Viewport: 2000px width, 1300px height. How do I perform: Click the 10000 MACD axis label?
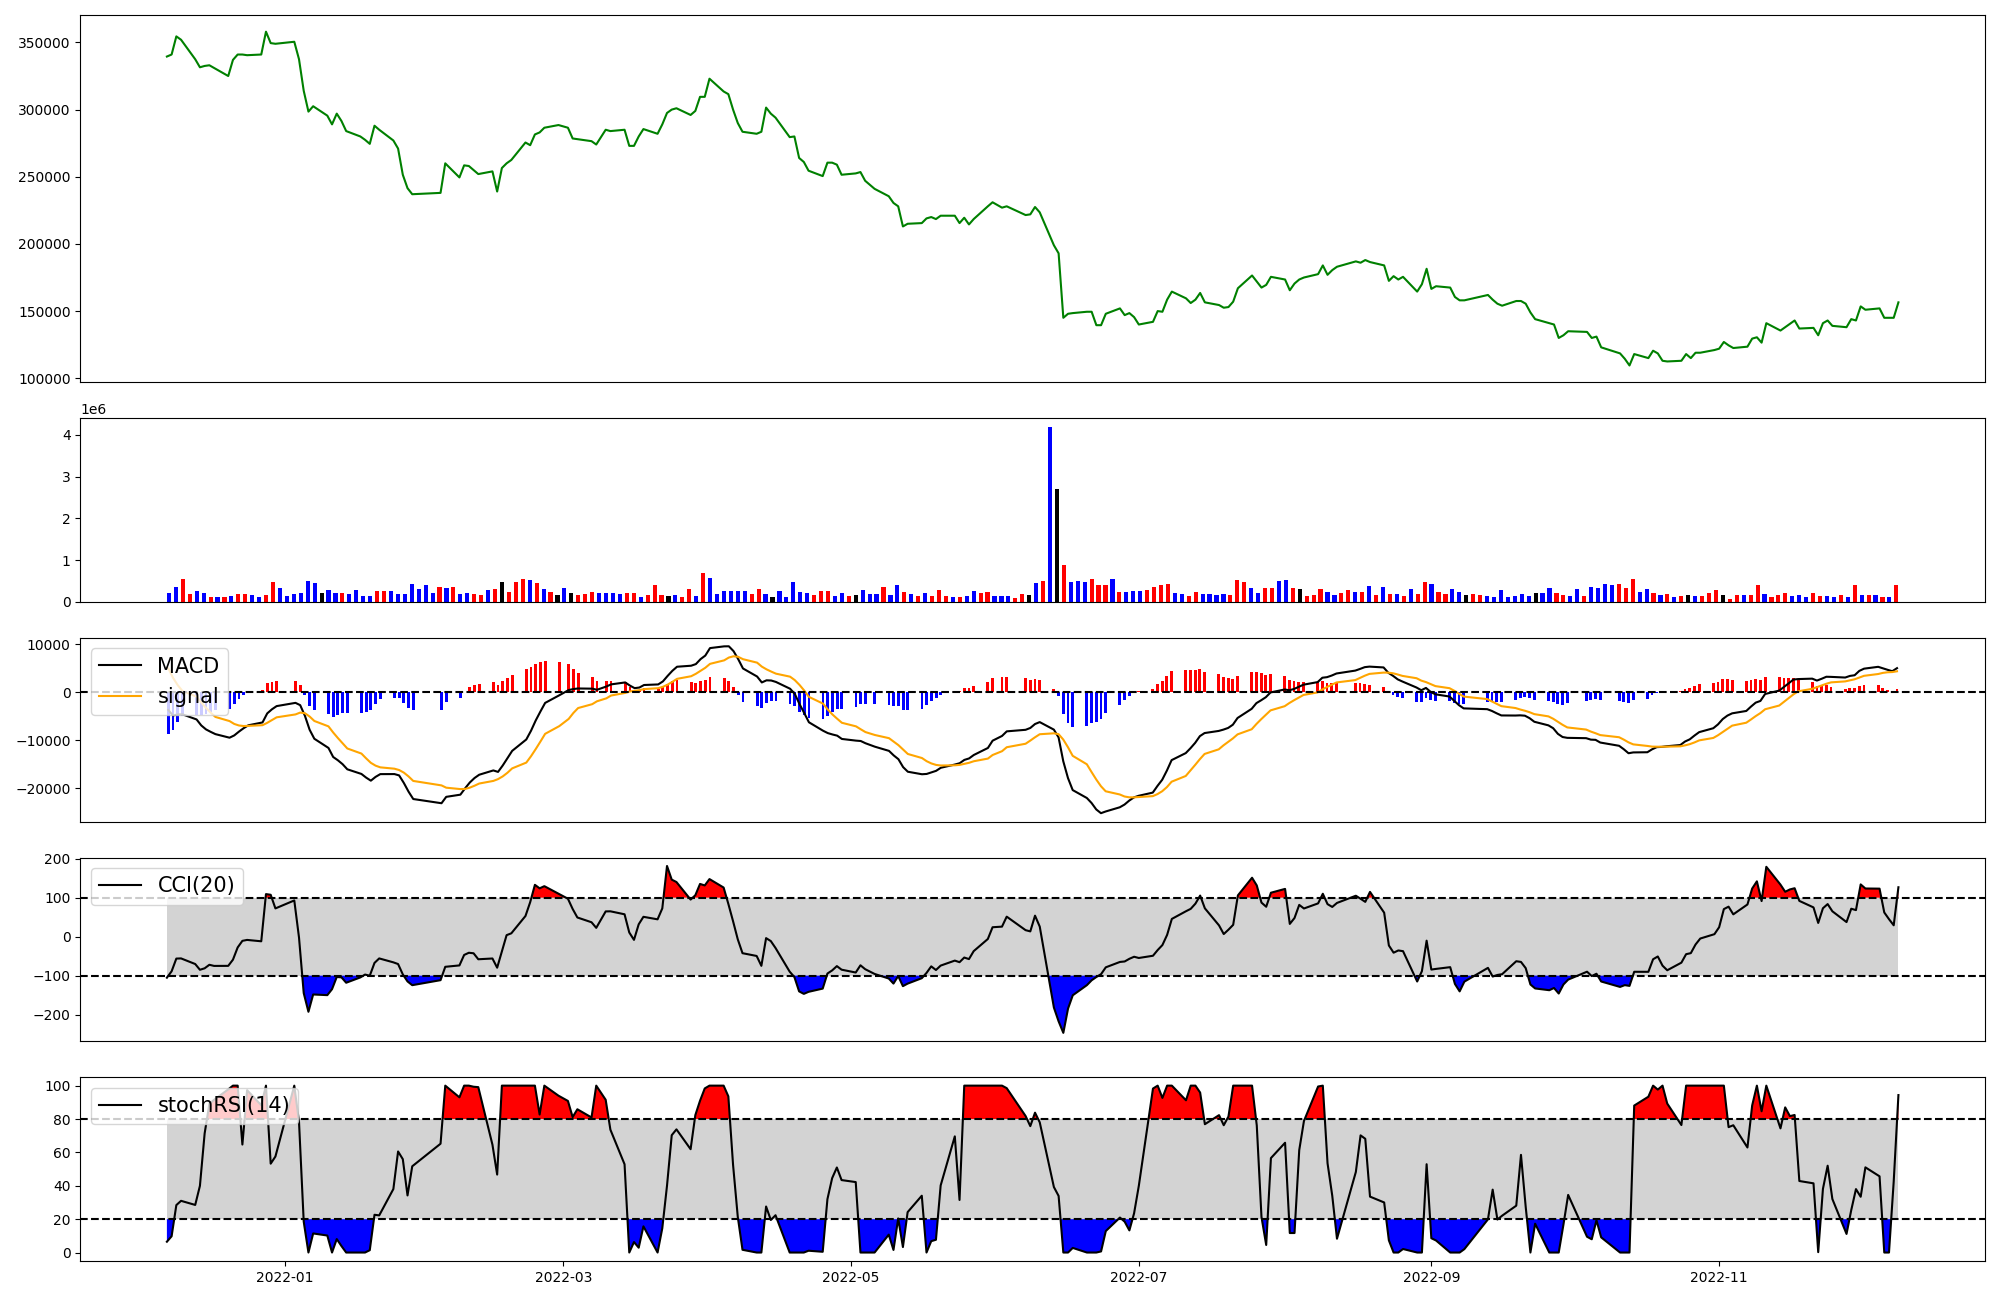pos(50,645)
